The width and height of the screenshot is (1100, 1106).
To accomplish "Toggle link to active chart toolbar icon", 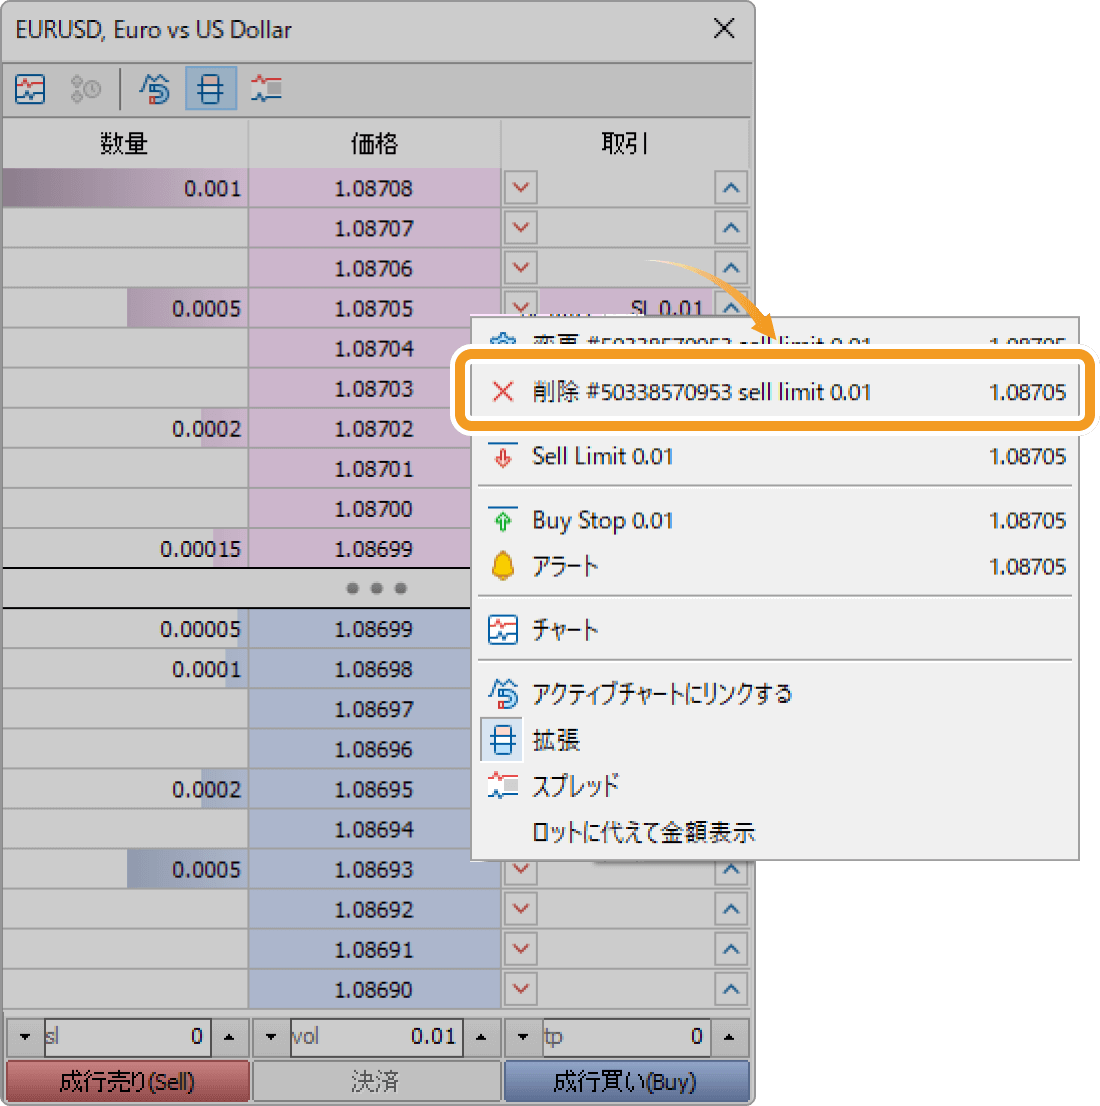I will (x=155, y=89).
